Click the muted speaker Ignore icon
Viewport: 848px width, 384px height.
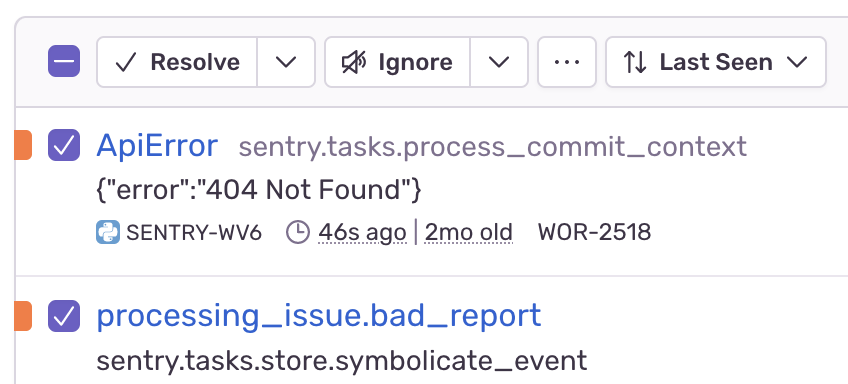click(354, 62)
